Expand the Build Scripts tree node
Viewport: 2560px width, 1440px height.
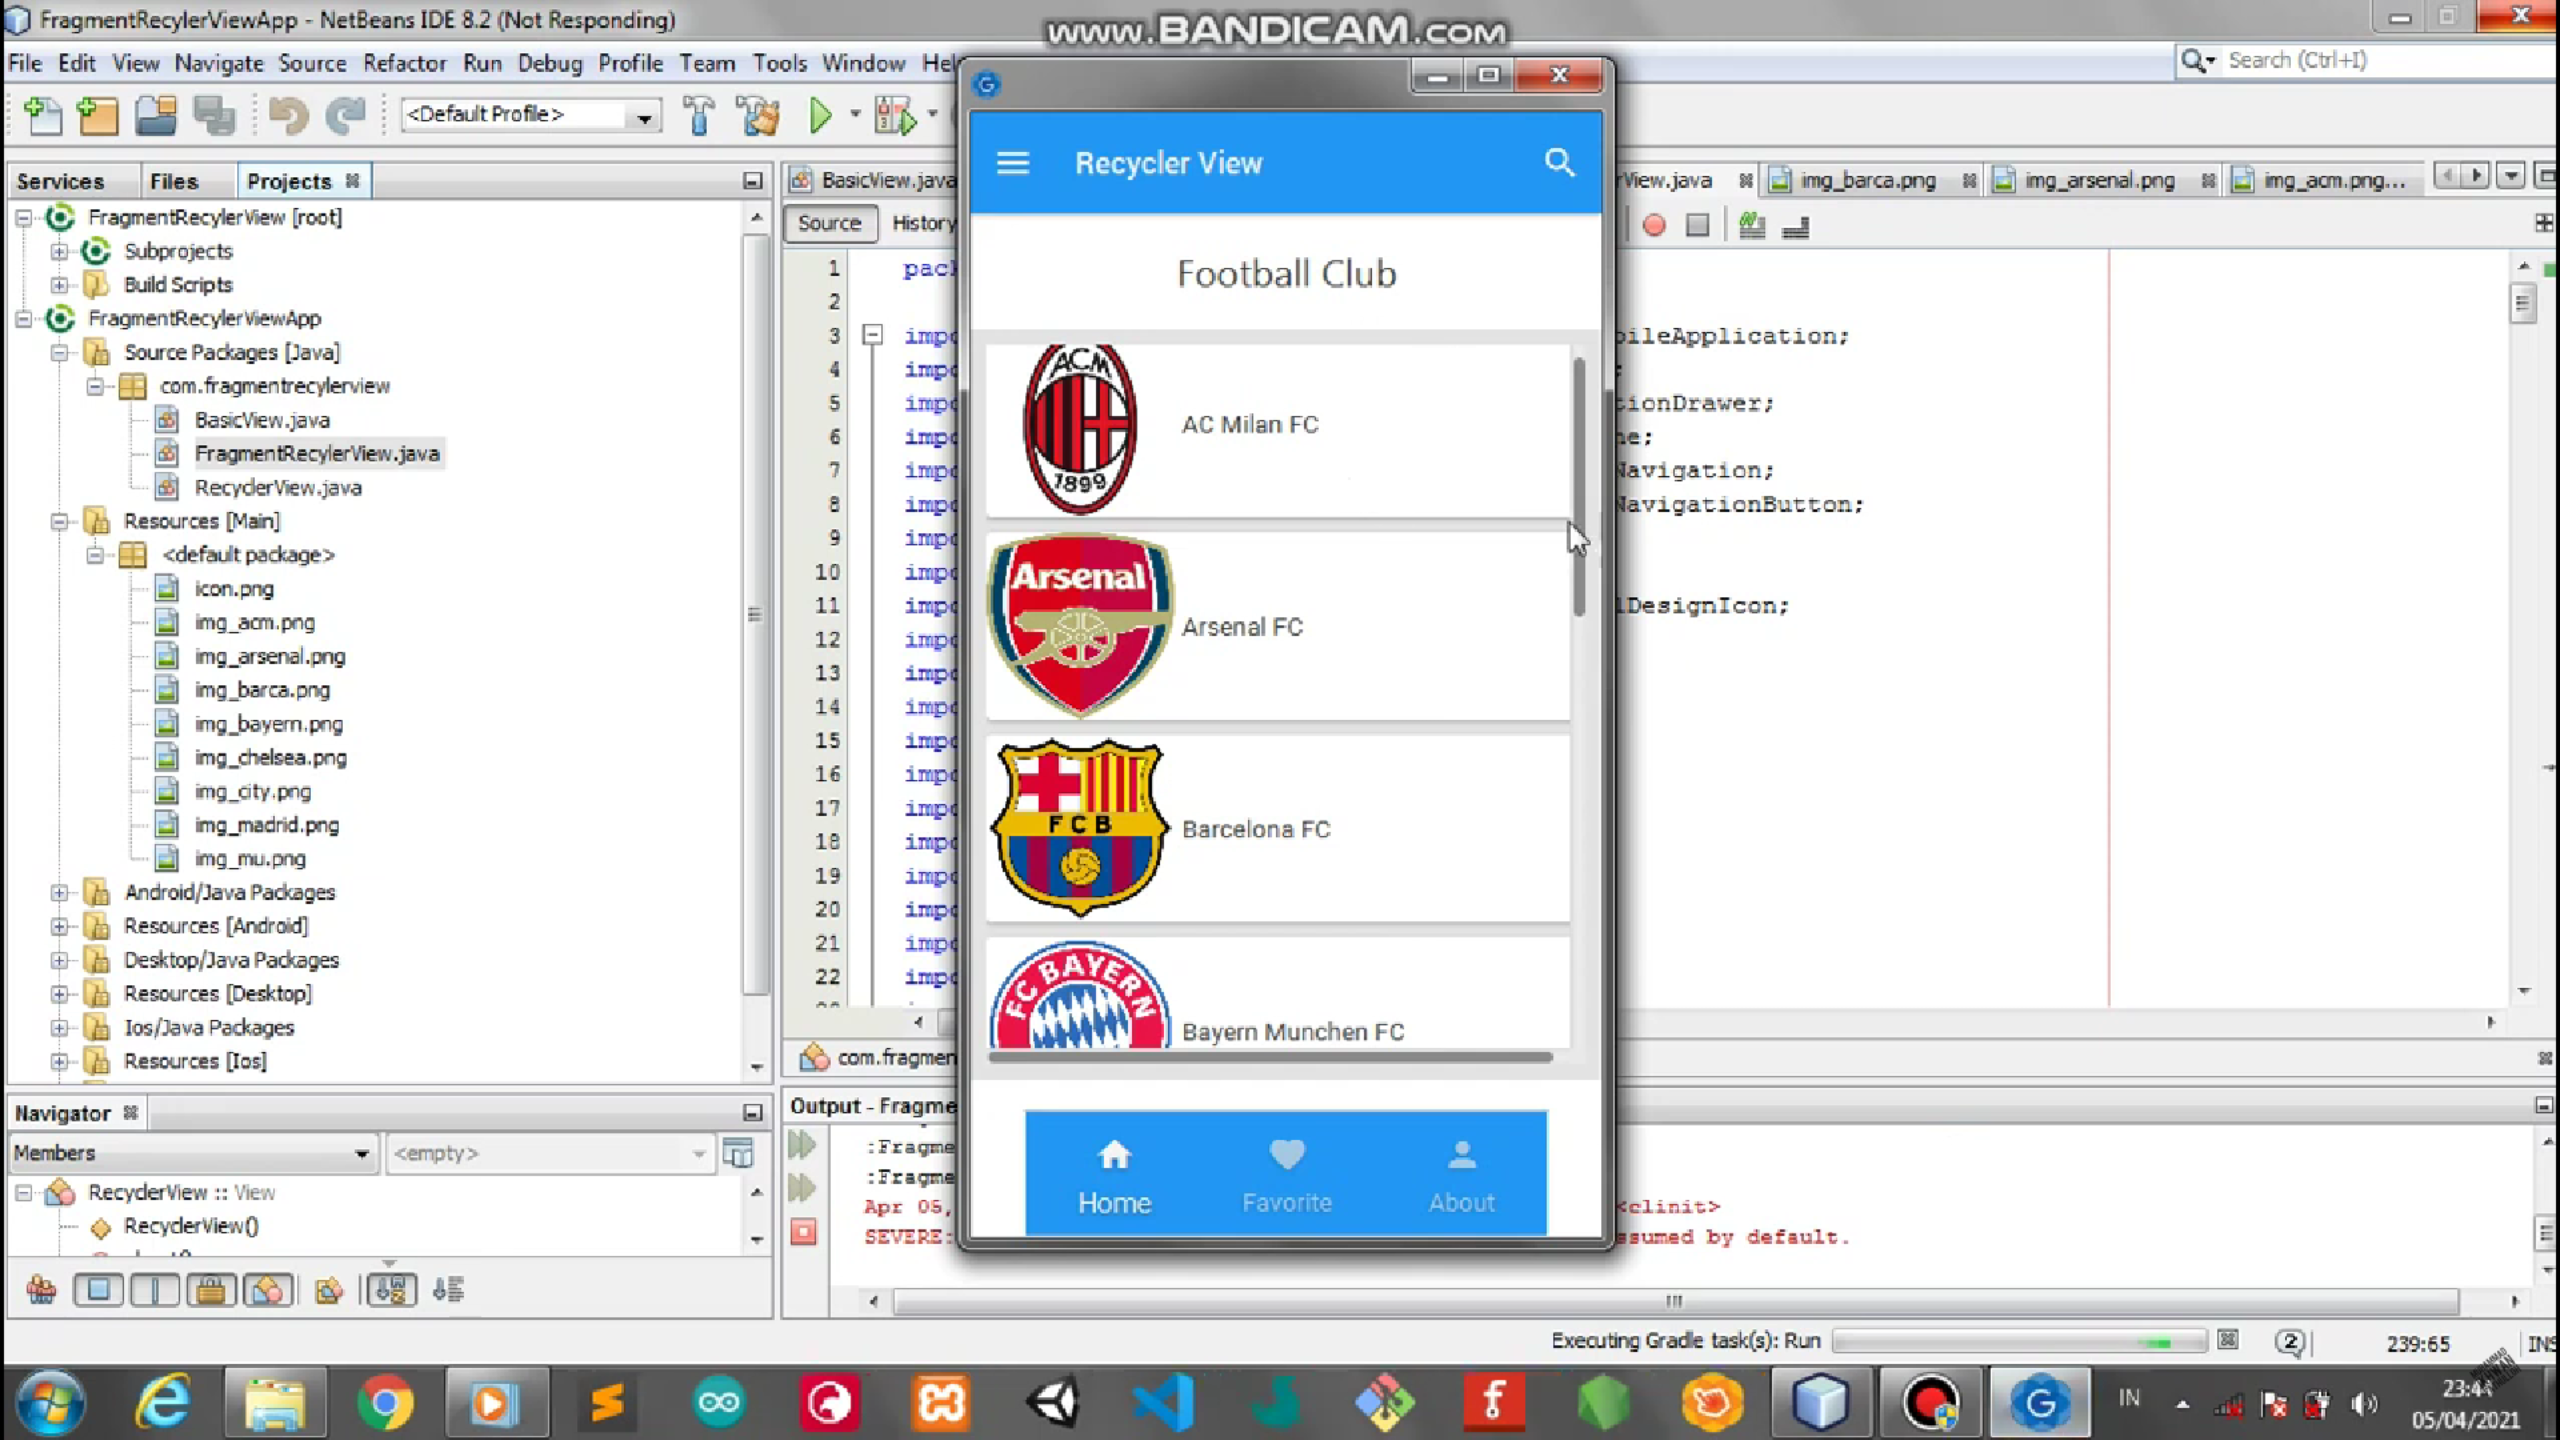[59, 285]
